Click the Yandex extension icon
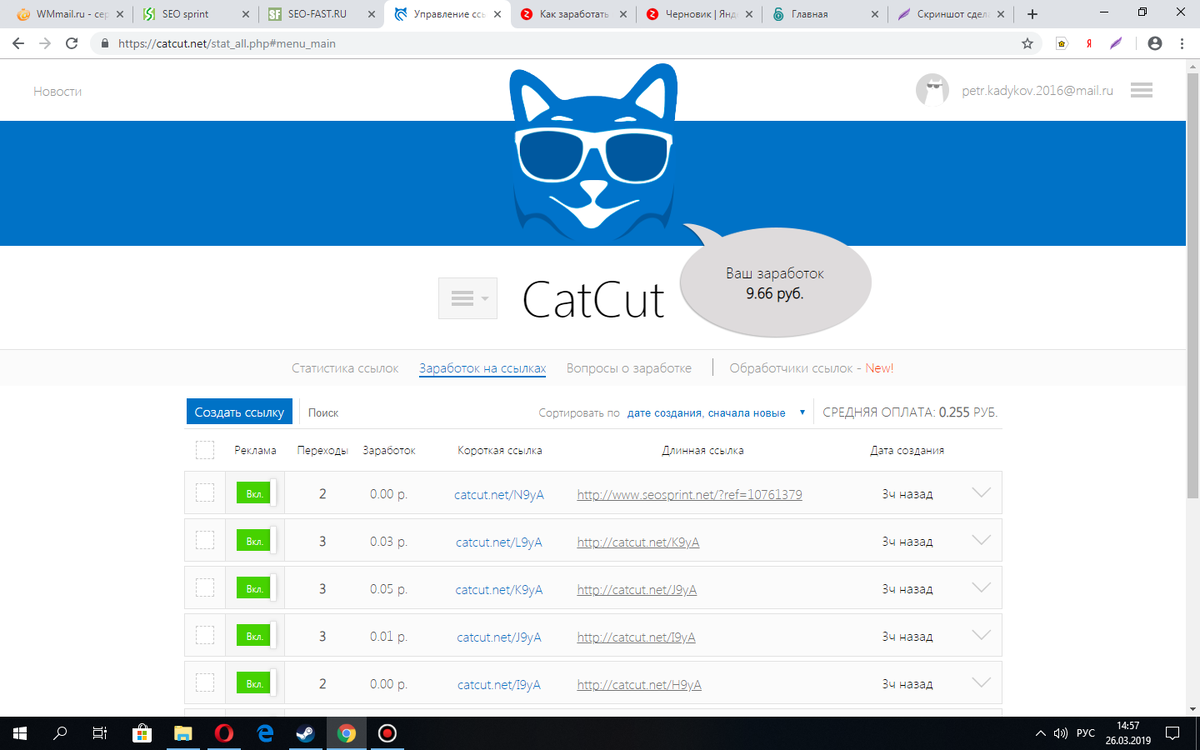The width and height of the screenshot is (1200, 750). click(1089, 44)
